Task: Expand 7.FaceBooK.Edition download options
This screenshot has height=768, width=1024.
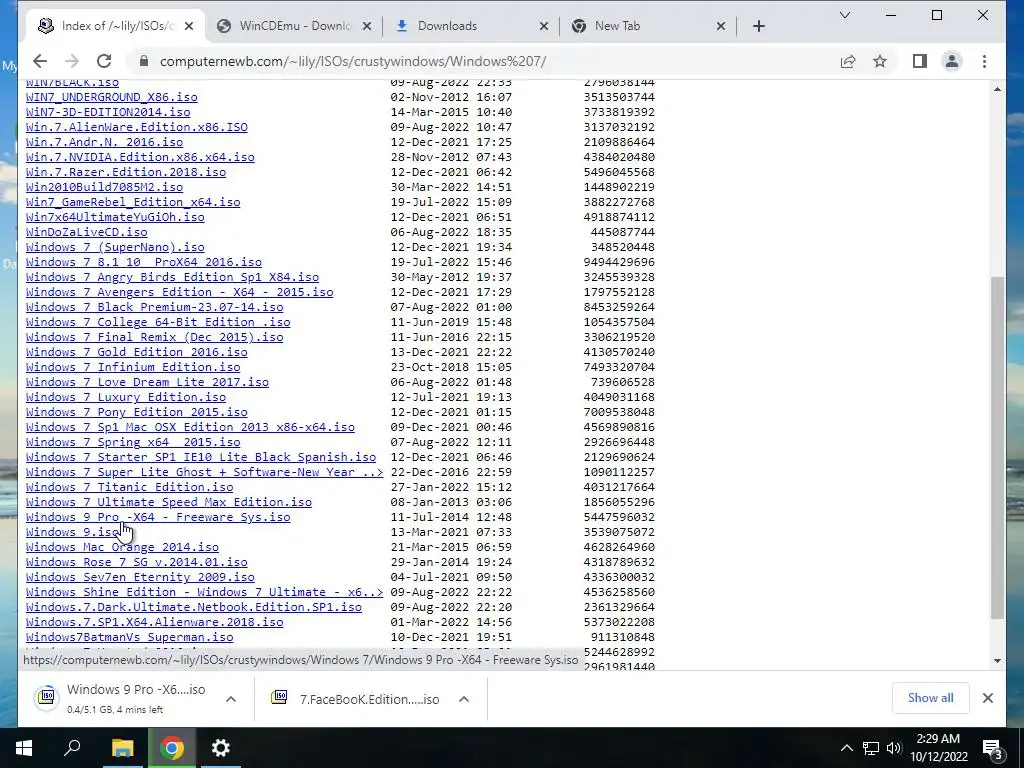Action: [x=464, y=699]
